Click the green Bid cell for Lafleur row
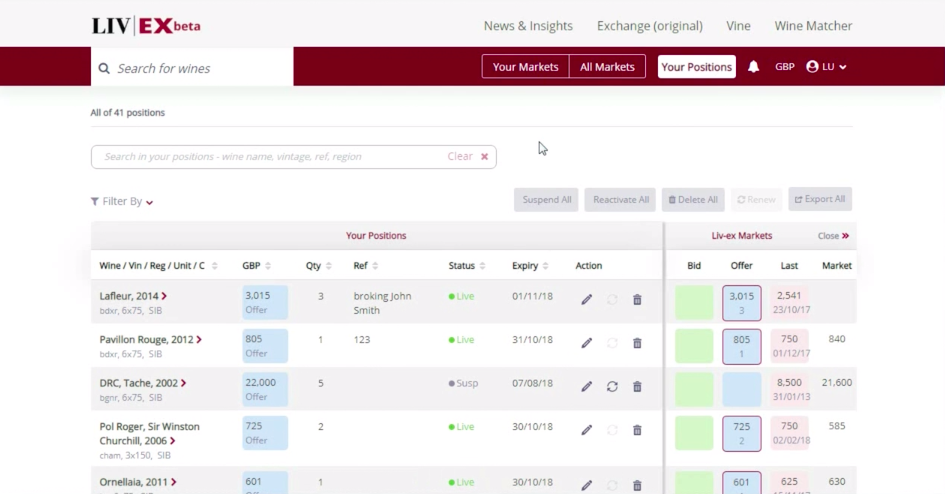 click(x=694, y=302)
